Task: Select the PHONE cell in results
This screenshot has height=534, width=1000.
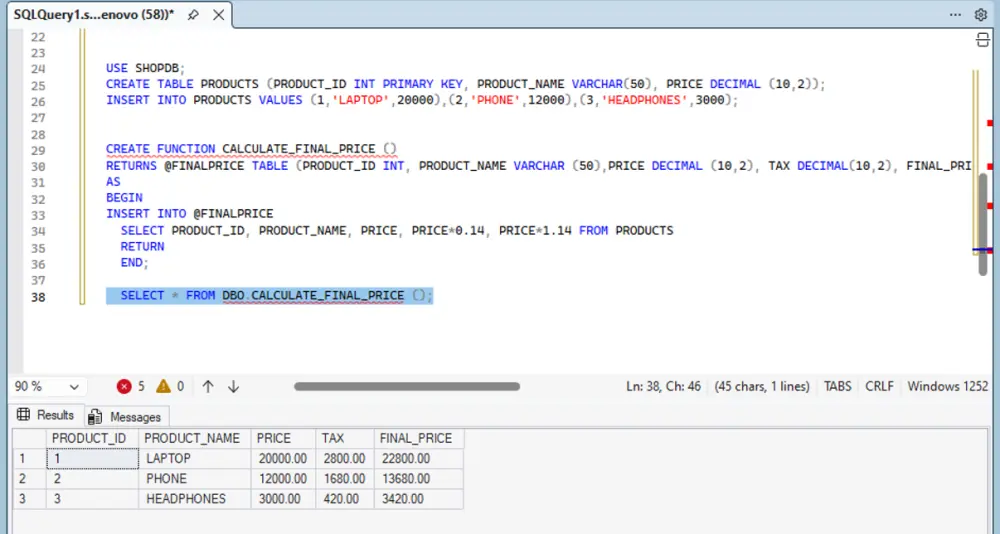Action: coord(195,478)
